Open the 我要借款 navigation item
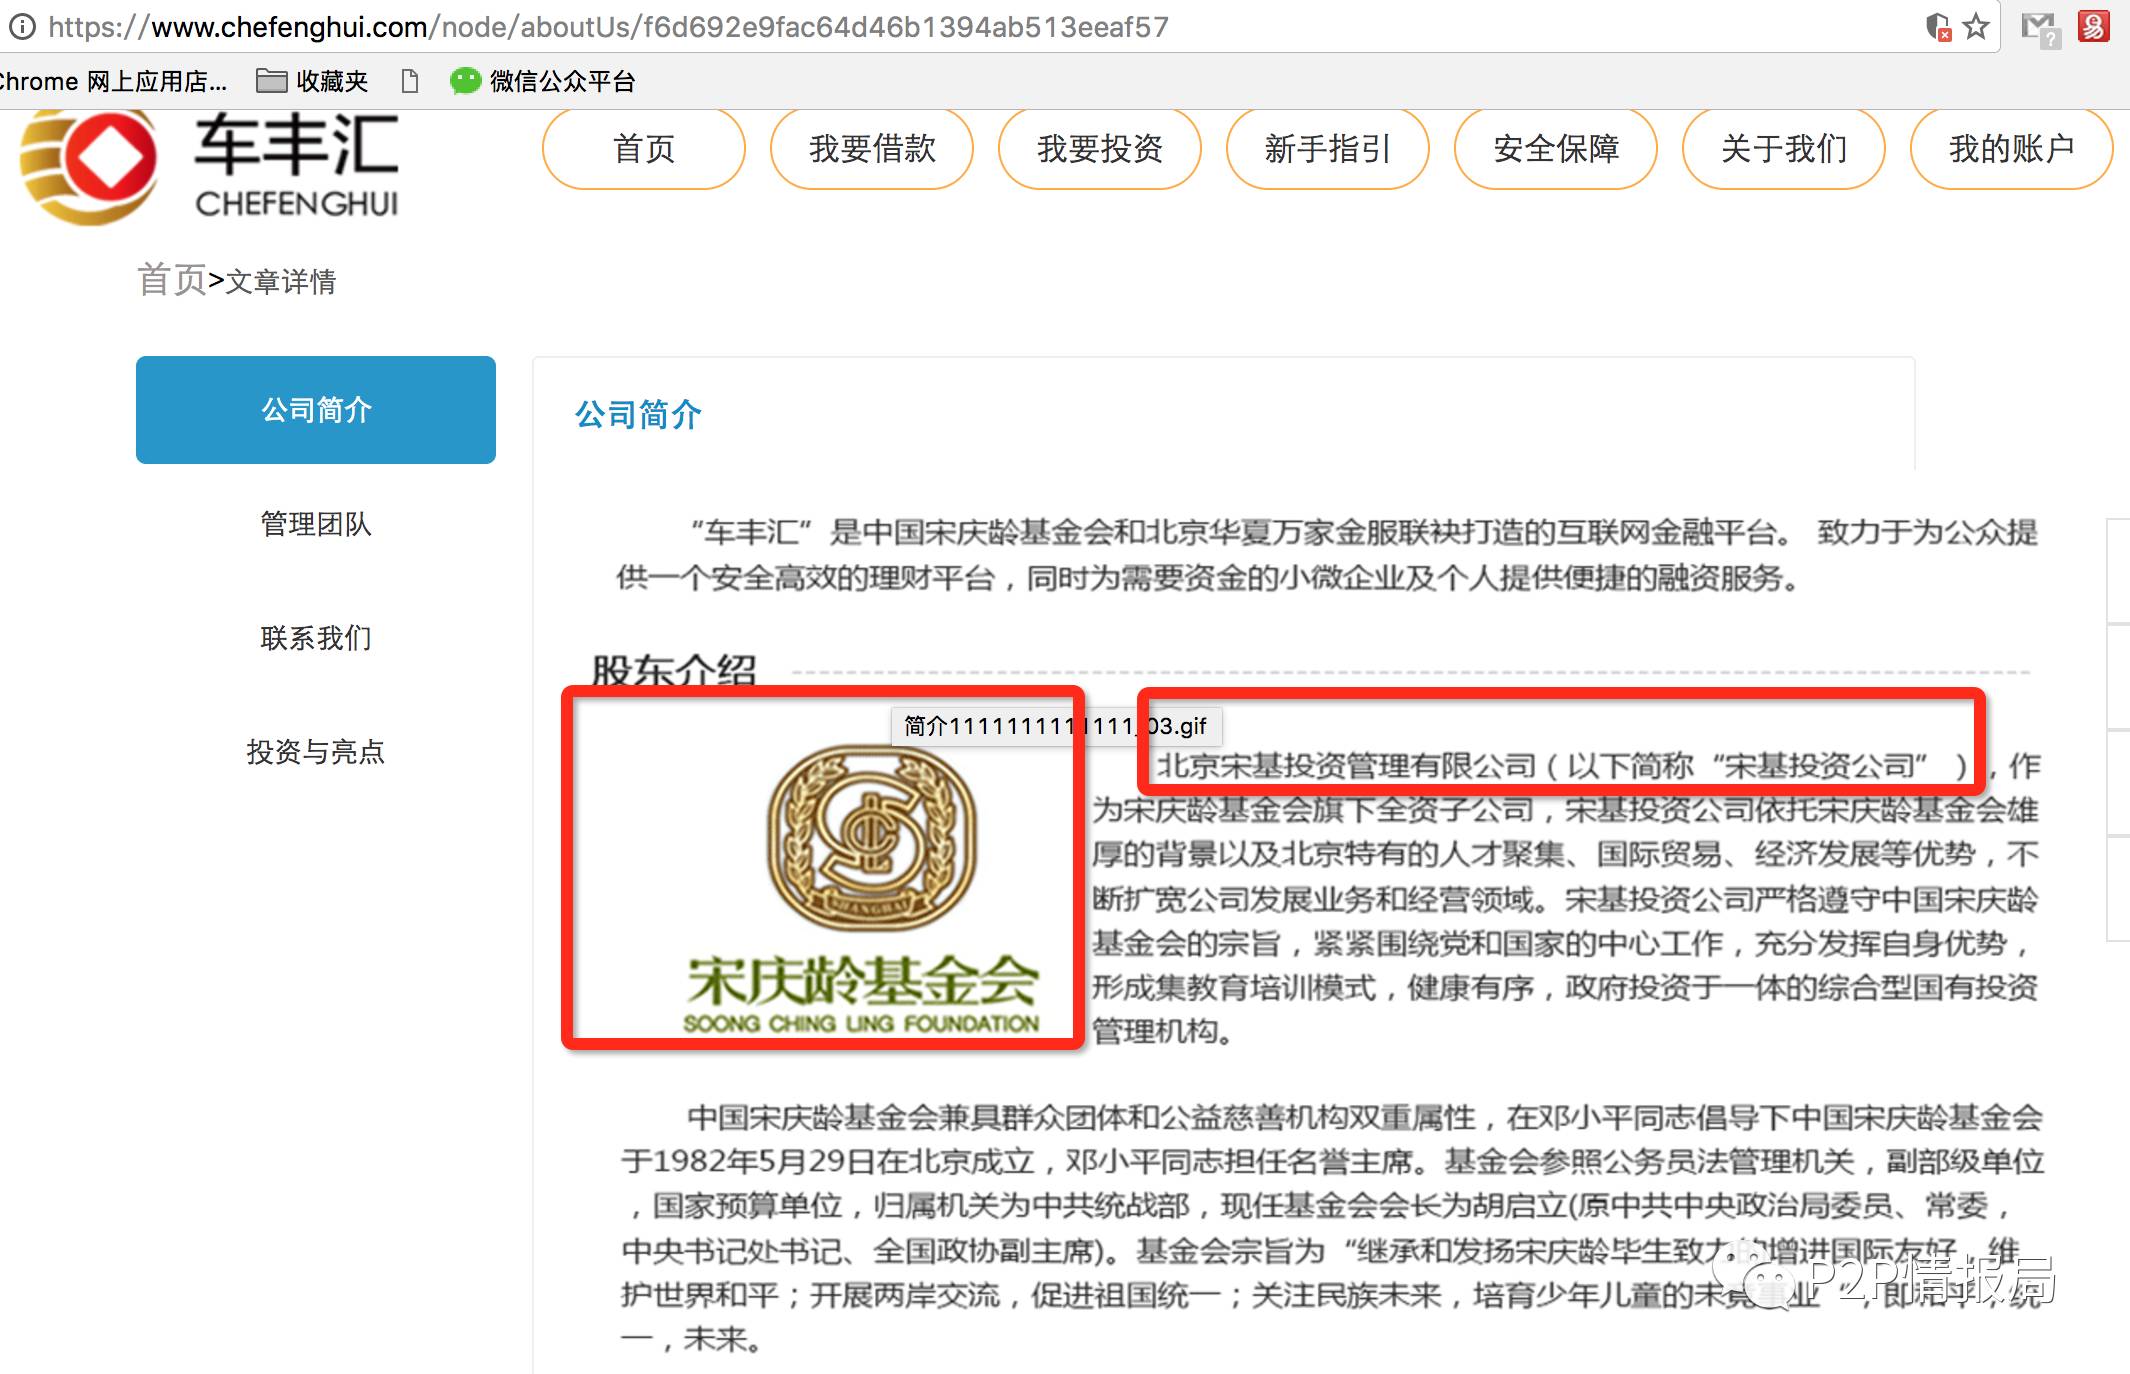 point(872,149)
